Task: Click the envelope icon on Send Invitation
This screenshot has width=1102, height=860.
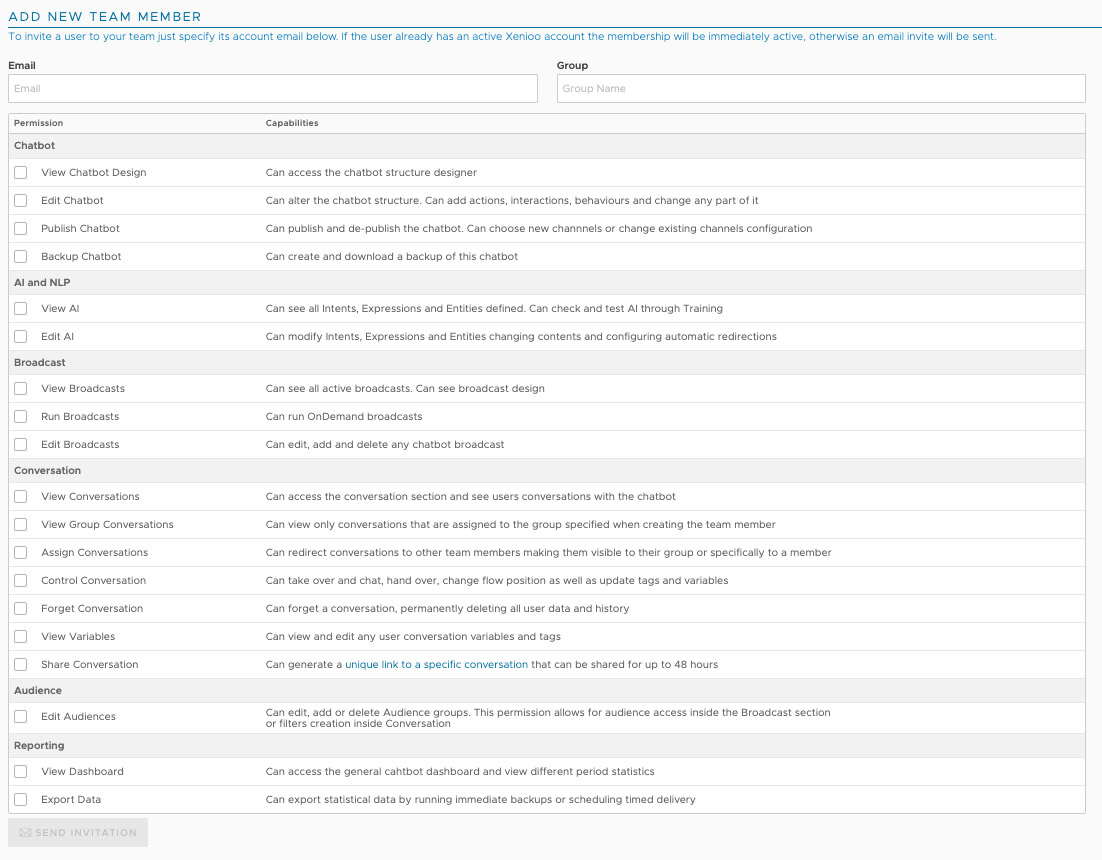Action: [x=25, y=833]
